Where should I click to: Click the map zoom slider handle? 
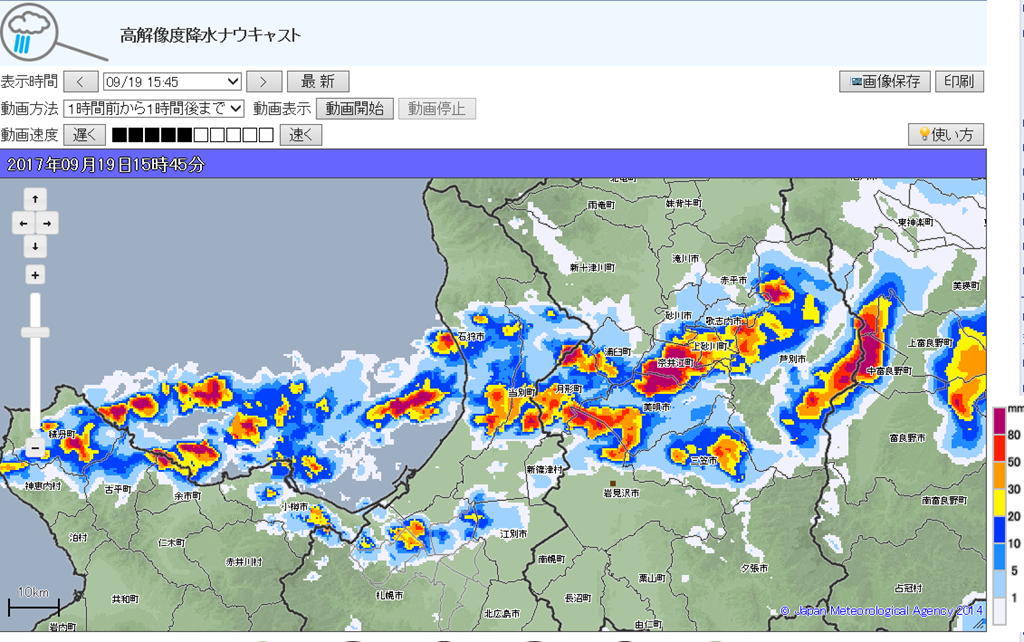(x=35, y=332)
